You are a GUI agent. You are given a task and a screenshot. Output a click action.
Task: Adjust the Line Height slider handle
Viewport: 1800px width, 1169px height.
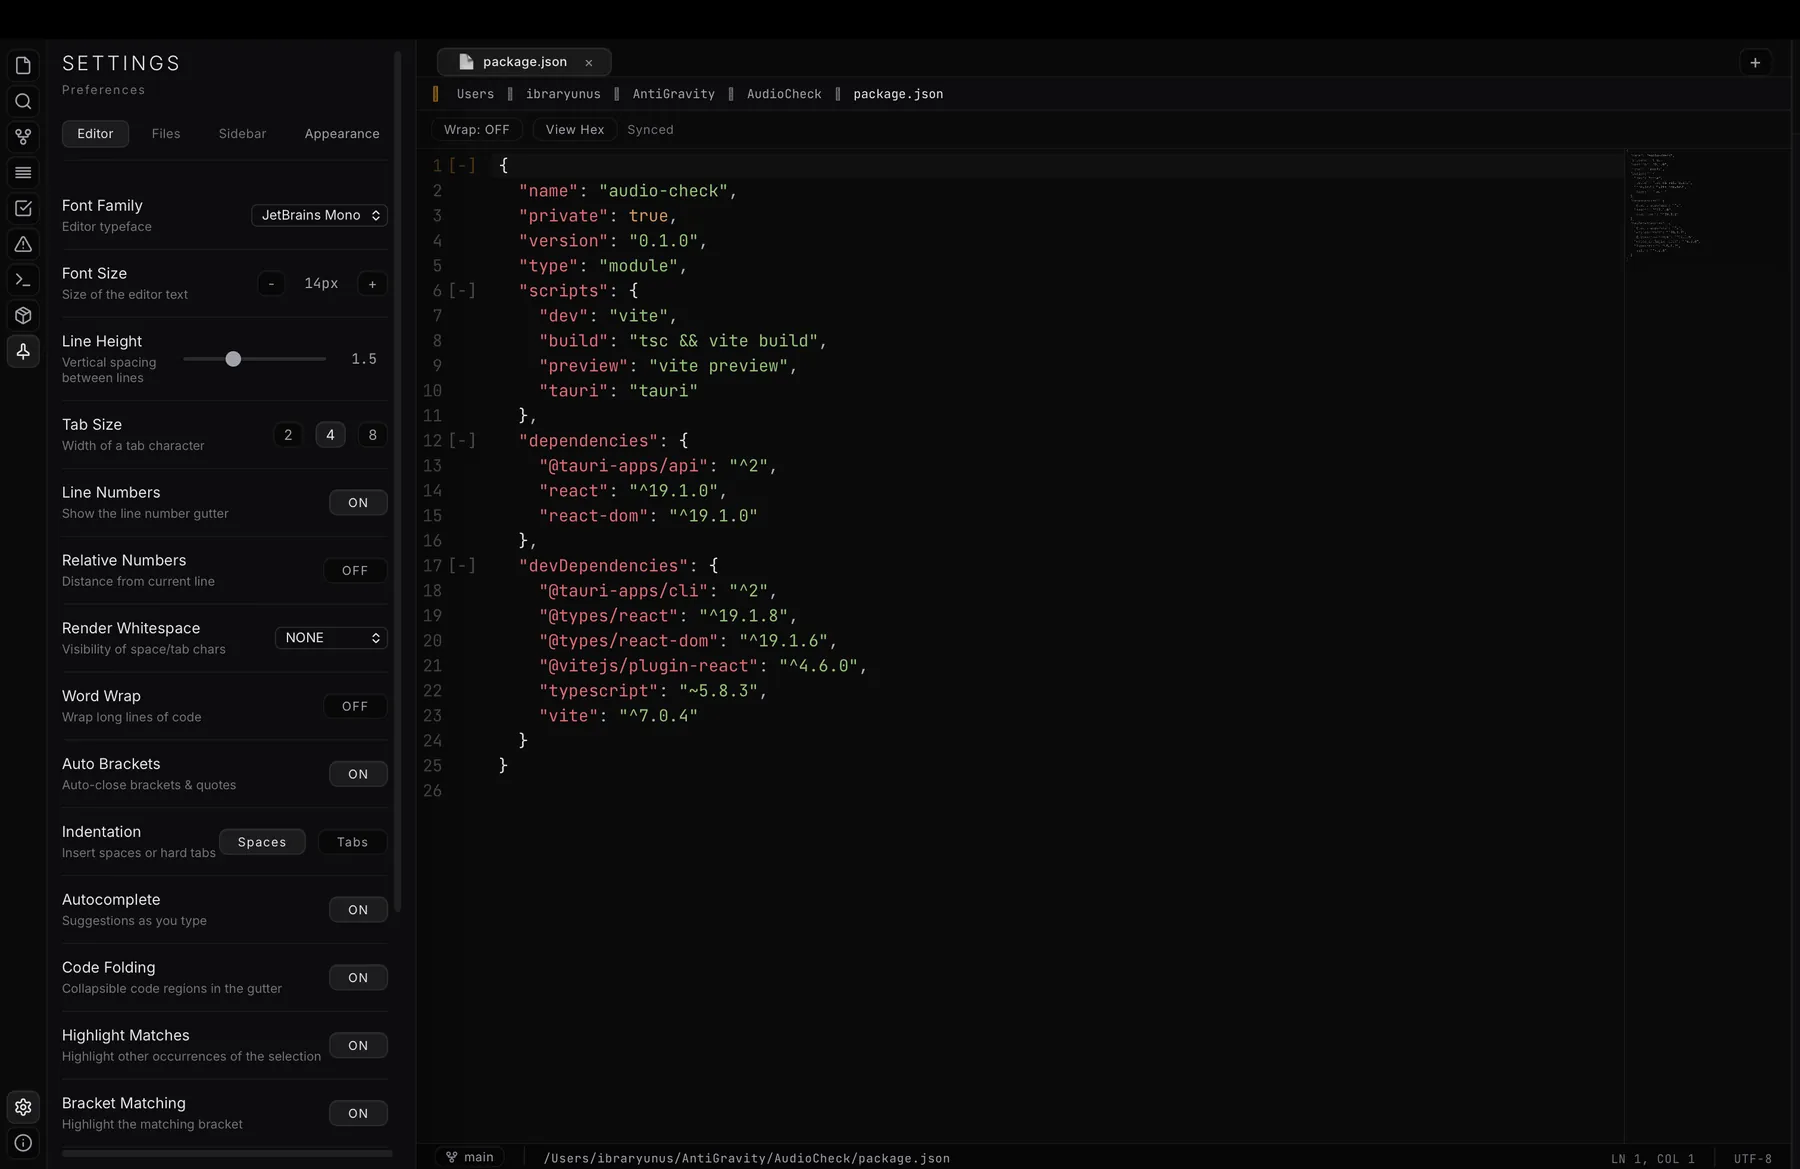tap(233, 359)
